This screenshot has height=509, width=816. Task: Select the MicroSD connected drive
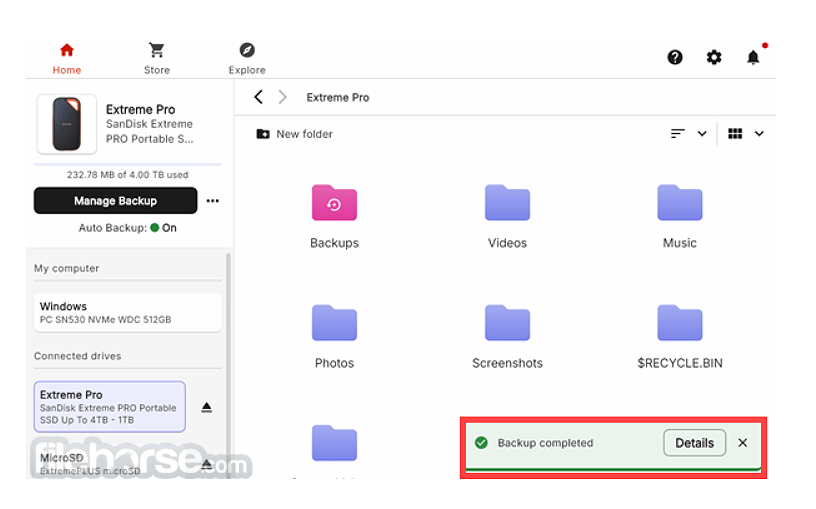110,464
